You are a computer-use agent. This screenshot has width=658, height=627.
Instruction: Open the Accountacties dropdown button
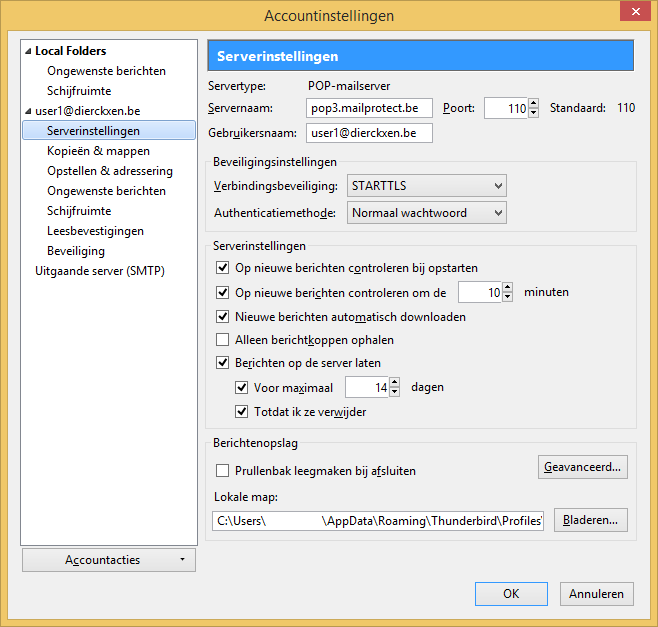pyautogui.click(x=108, y=560)
